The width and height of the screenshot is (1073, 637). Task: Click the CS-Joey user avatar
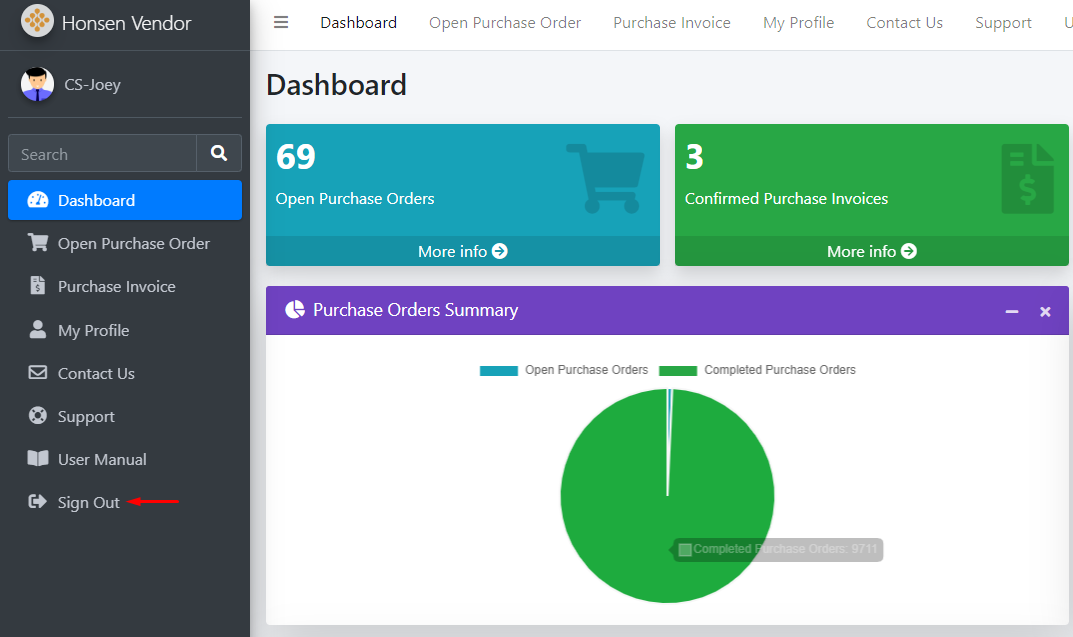37,85
